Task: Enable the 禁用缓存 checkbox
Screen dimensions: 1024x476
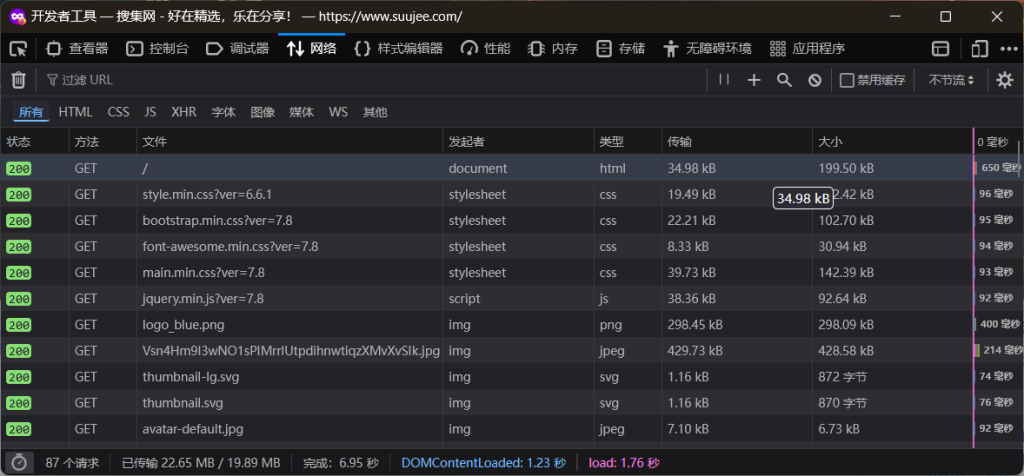Action: [847, 80]
